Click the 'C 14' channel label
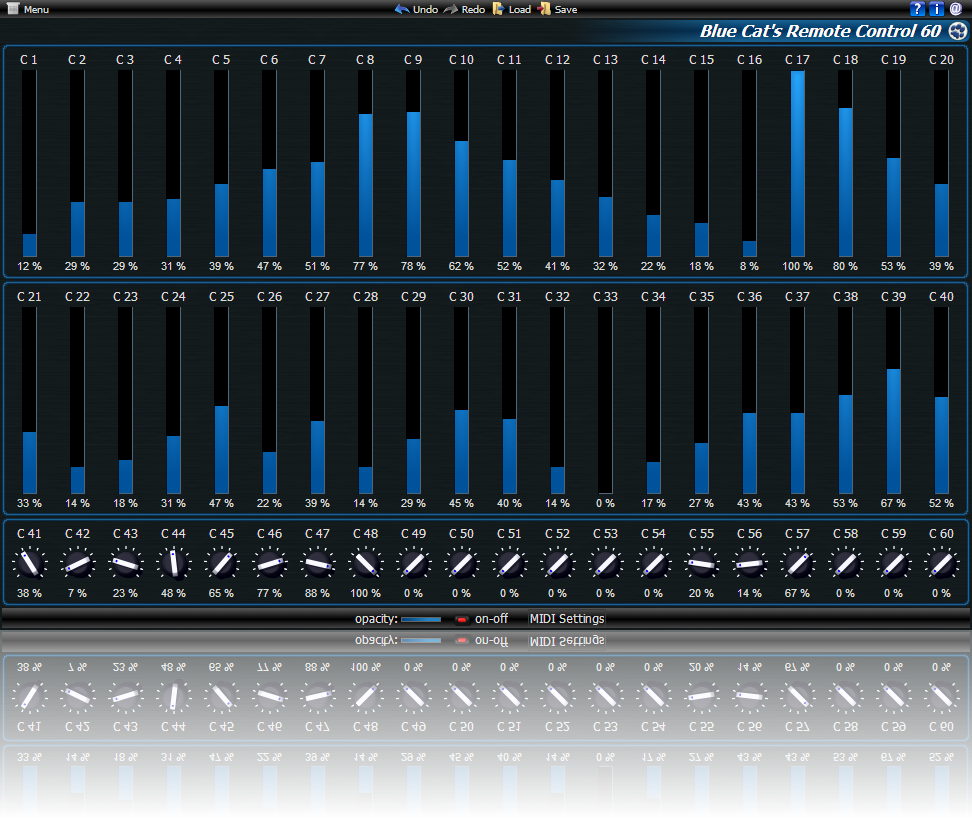 653,60
